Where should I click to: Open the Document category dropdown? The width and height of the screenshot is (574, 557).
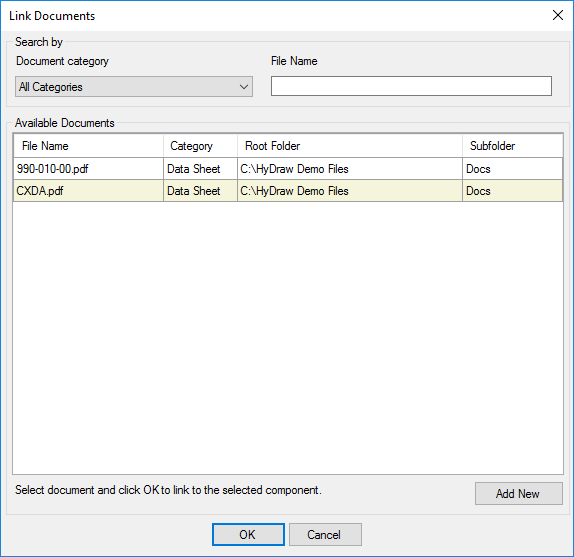point(134,87)
